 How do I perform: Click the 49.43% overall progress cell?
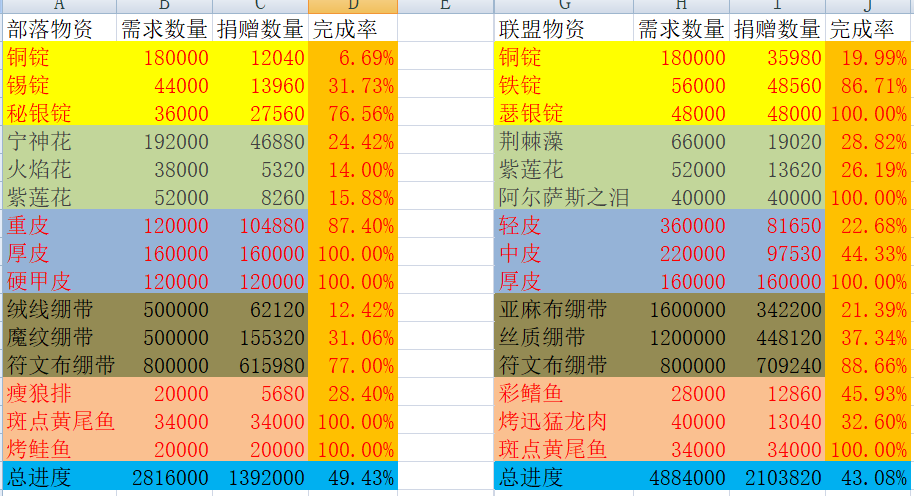coord(353,477)
